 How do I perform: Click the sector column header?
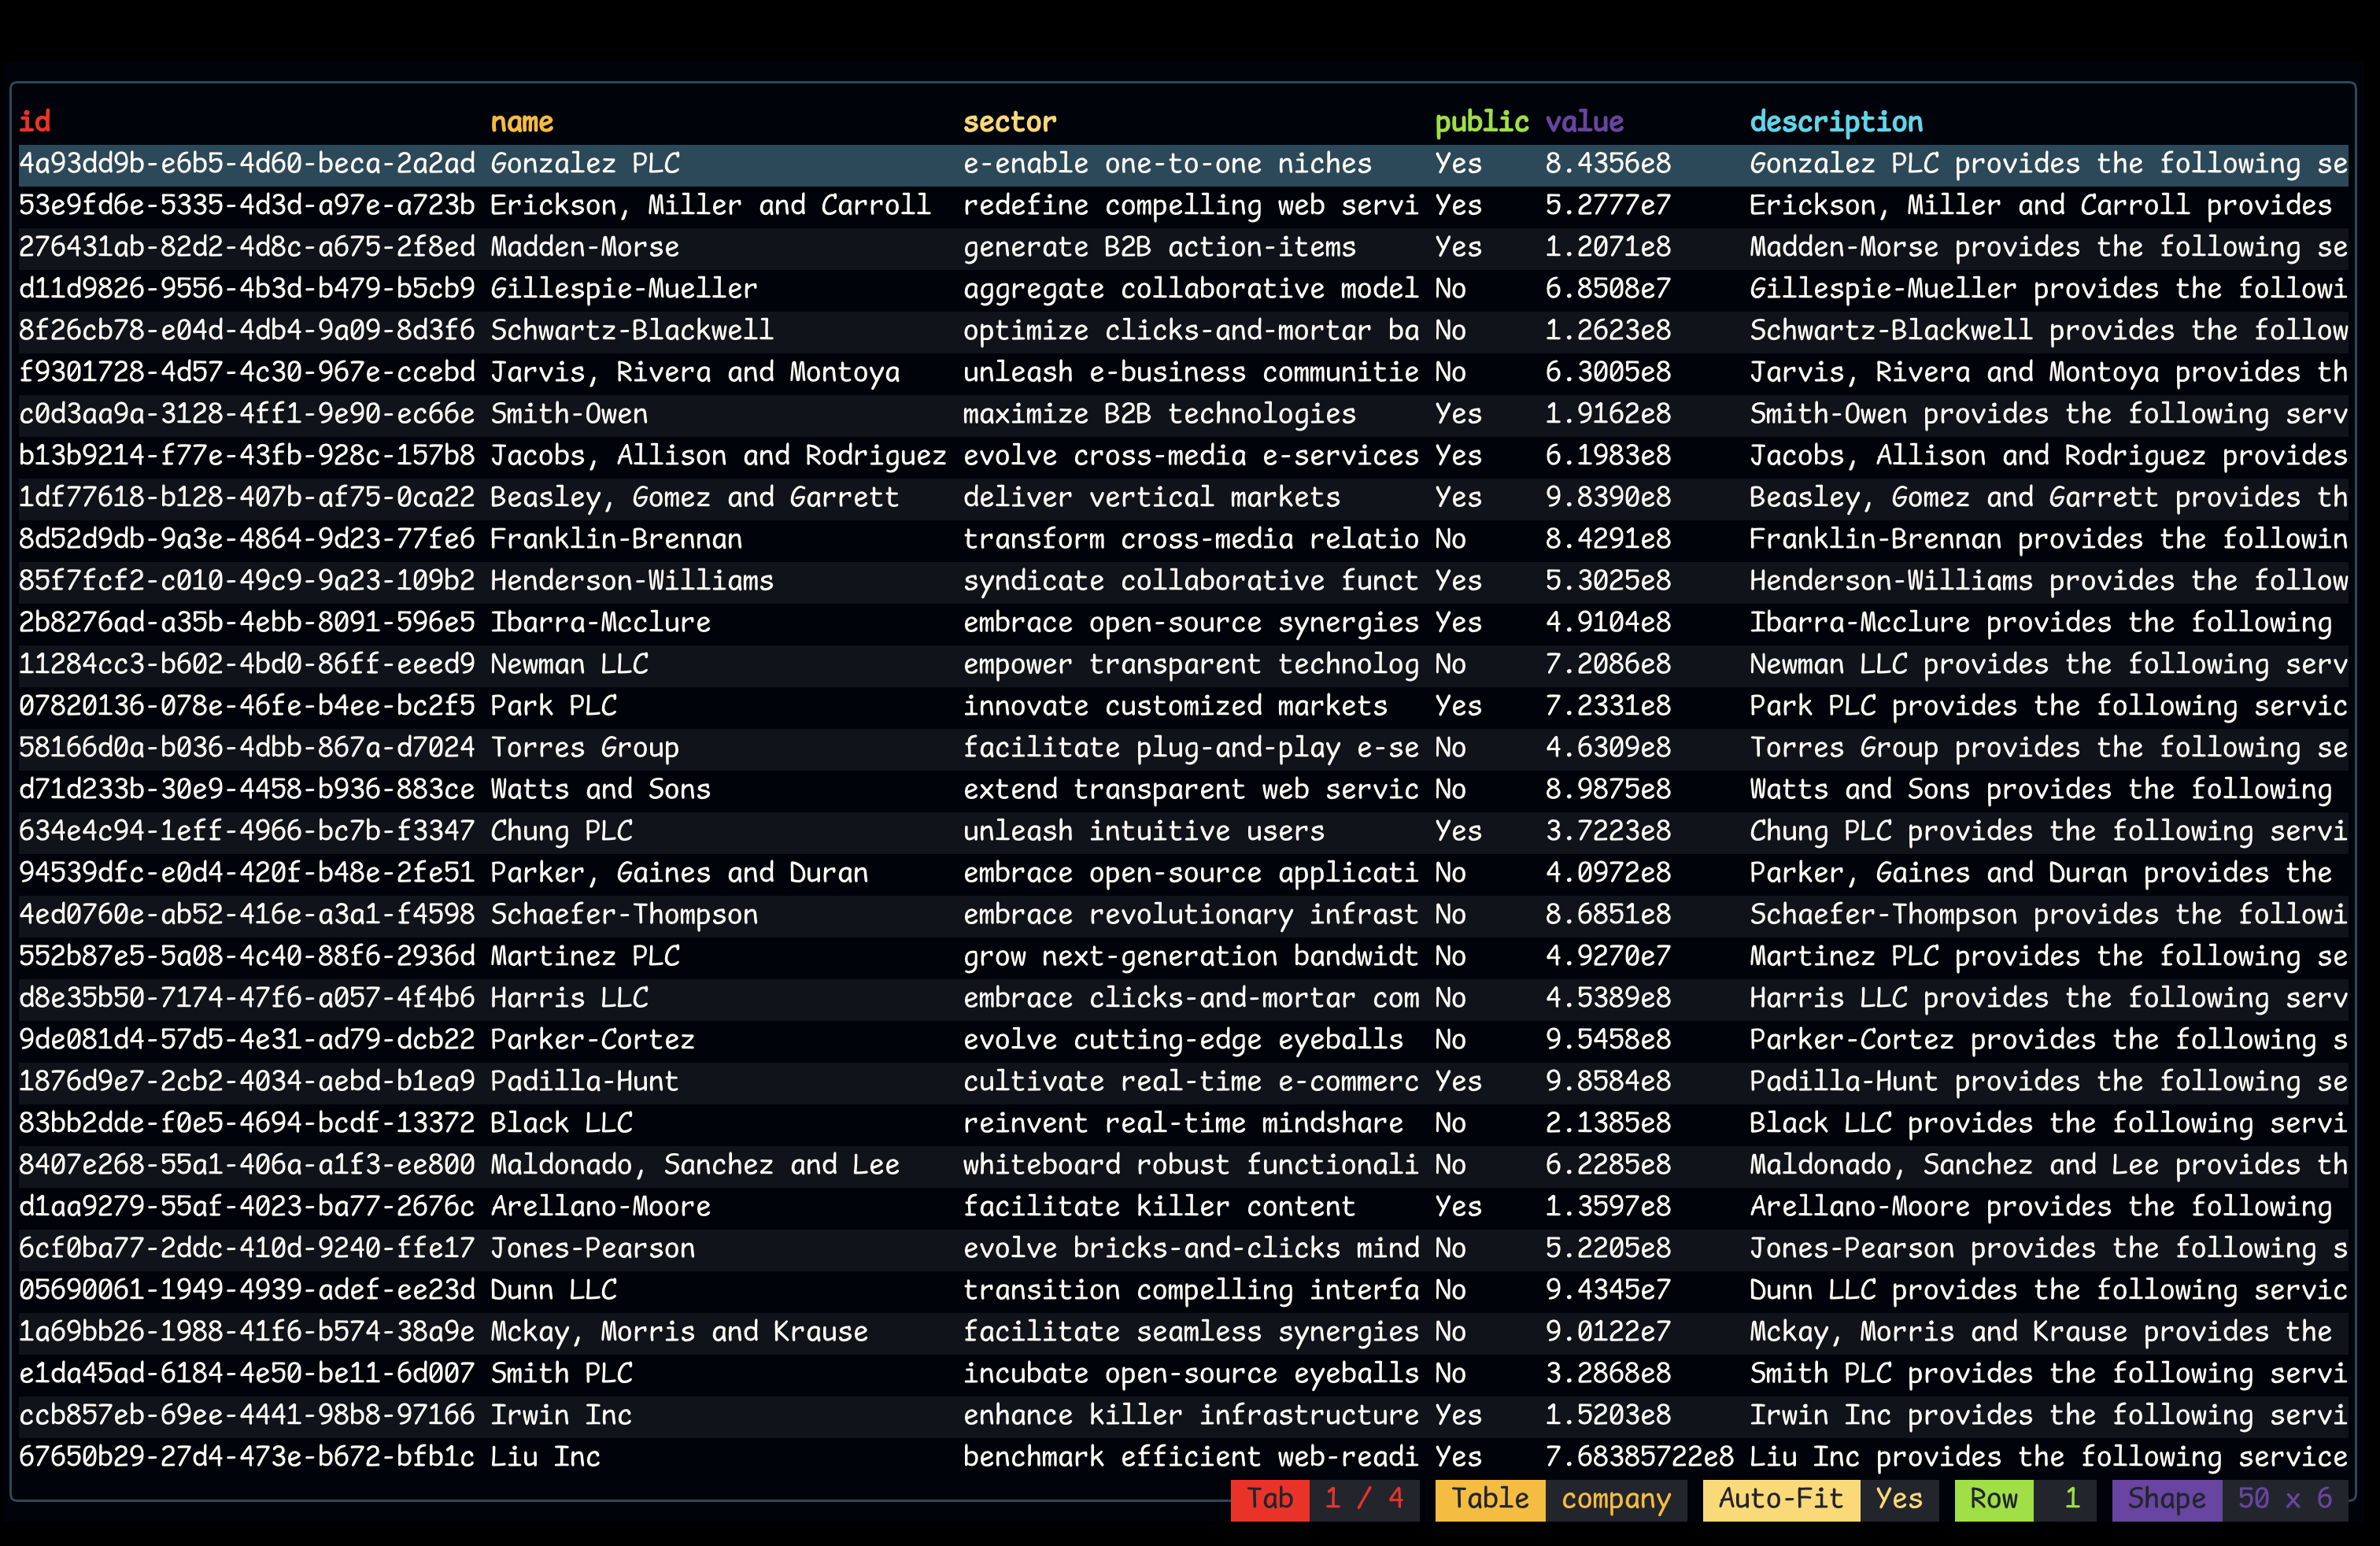pyautogui.click(x=1009, y=122)
